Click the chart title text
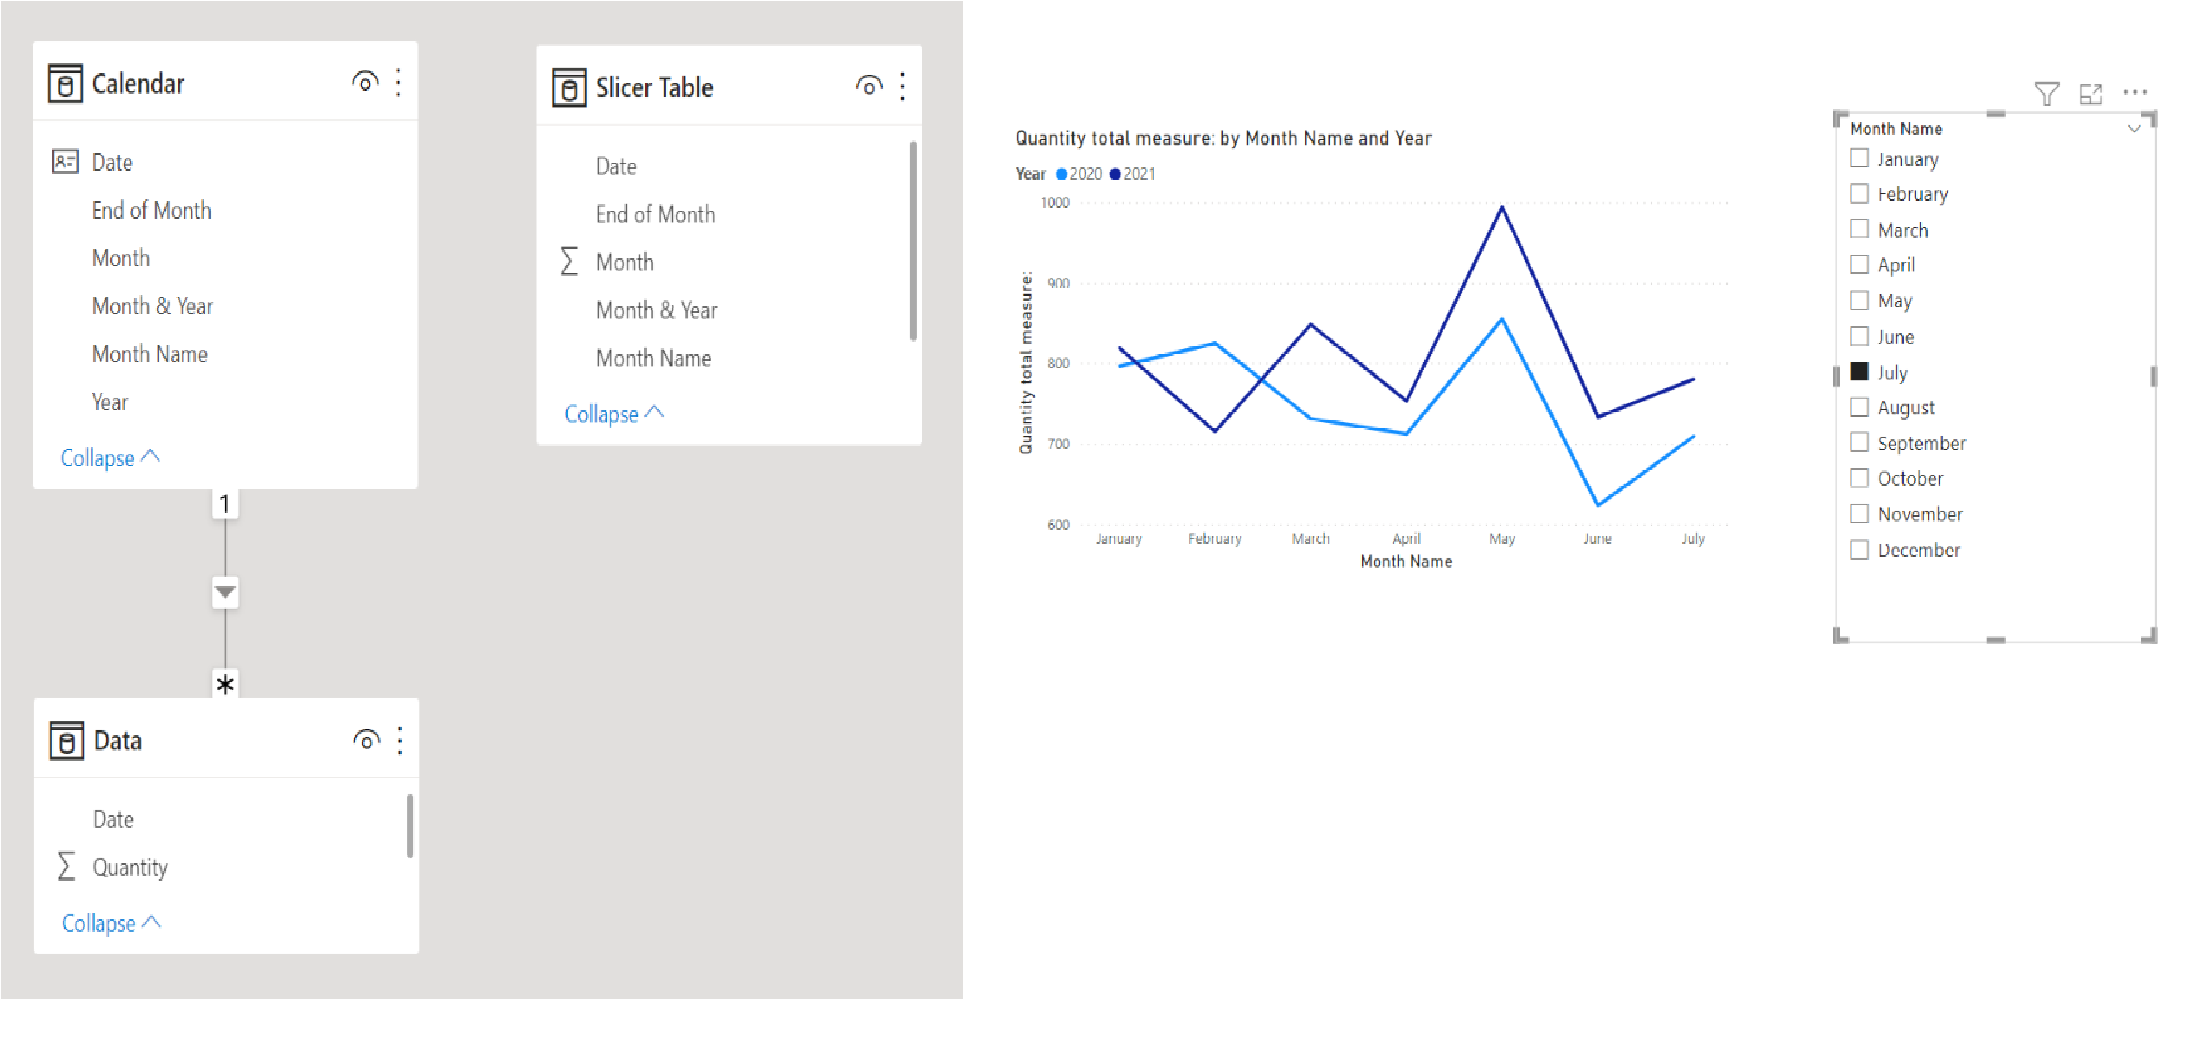The image size is (2186, 1054). (1223, 138)
